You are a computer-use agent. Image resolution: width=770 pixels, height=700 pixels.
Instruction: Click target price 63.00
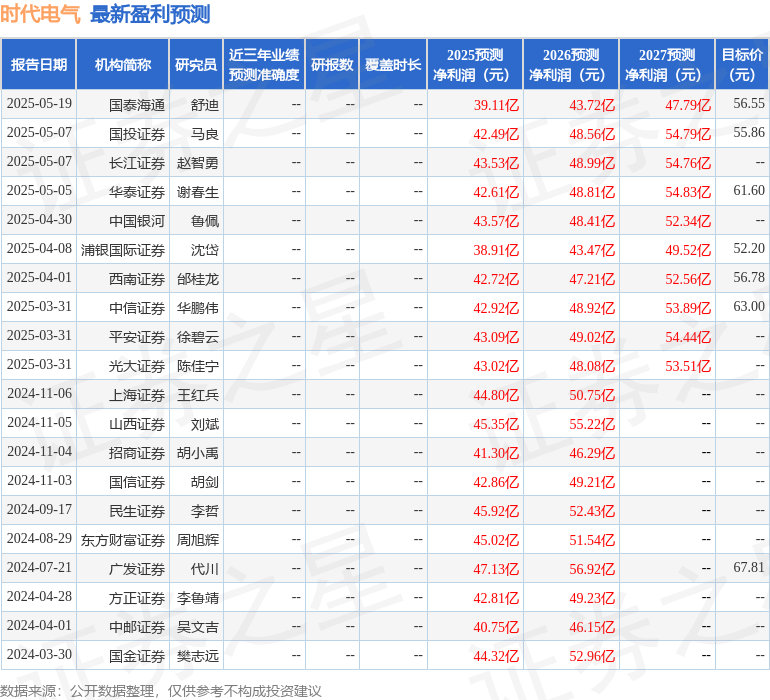749,307
